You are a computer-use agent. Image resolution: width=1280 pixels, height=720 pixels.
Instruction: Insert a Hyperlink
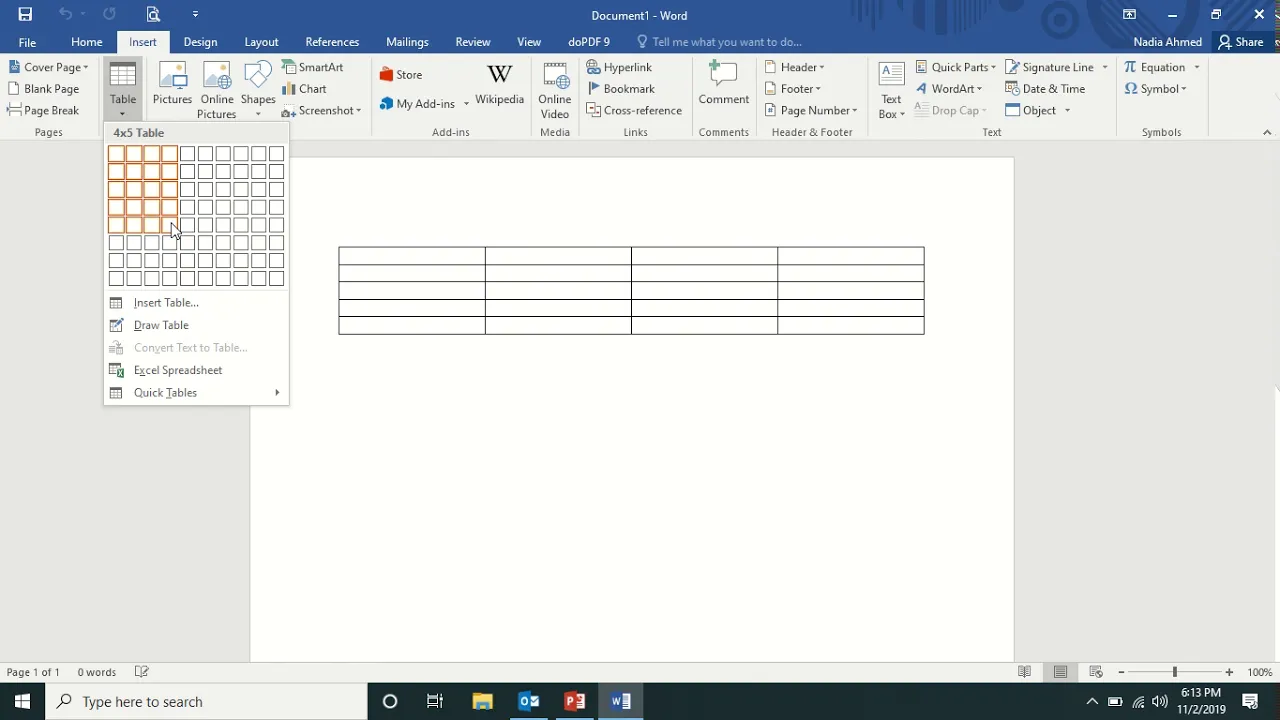pos(620,67)
